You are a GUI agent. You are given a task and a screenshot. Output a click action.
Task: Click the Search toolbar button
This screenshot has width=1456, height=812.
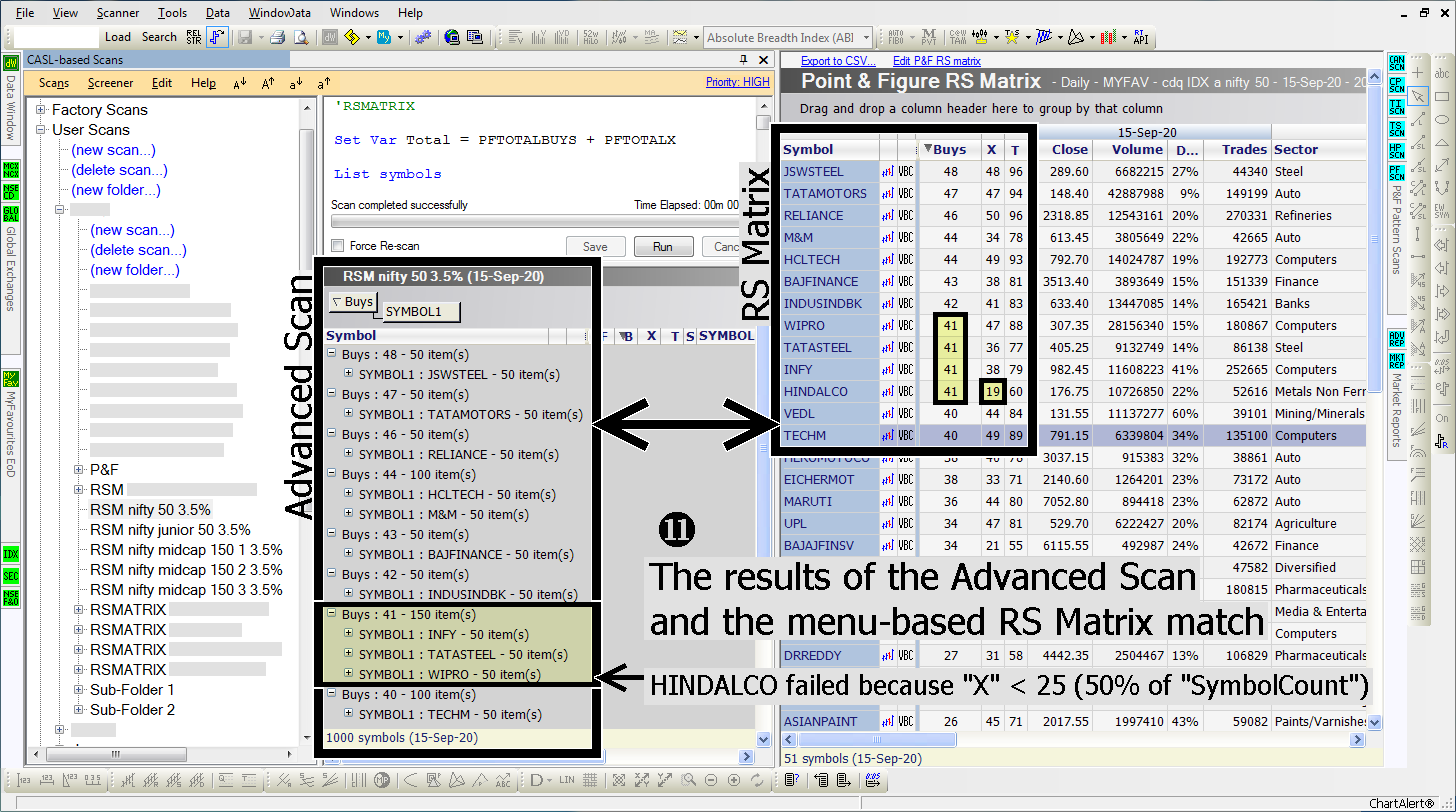159,37
